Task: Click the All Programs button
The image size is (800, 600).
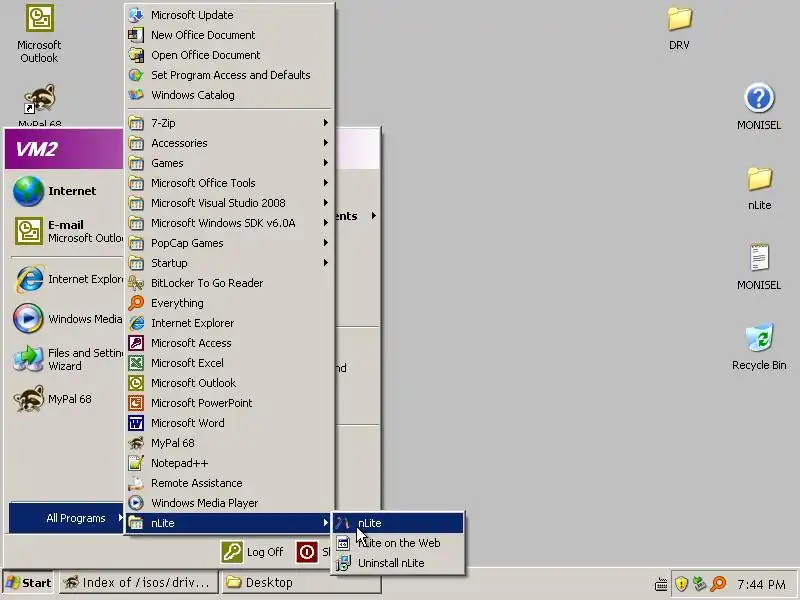Action: click(66, 518)
